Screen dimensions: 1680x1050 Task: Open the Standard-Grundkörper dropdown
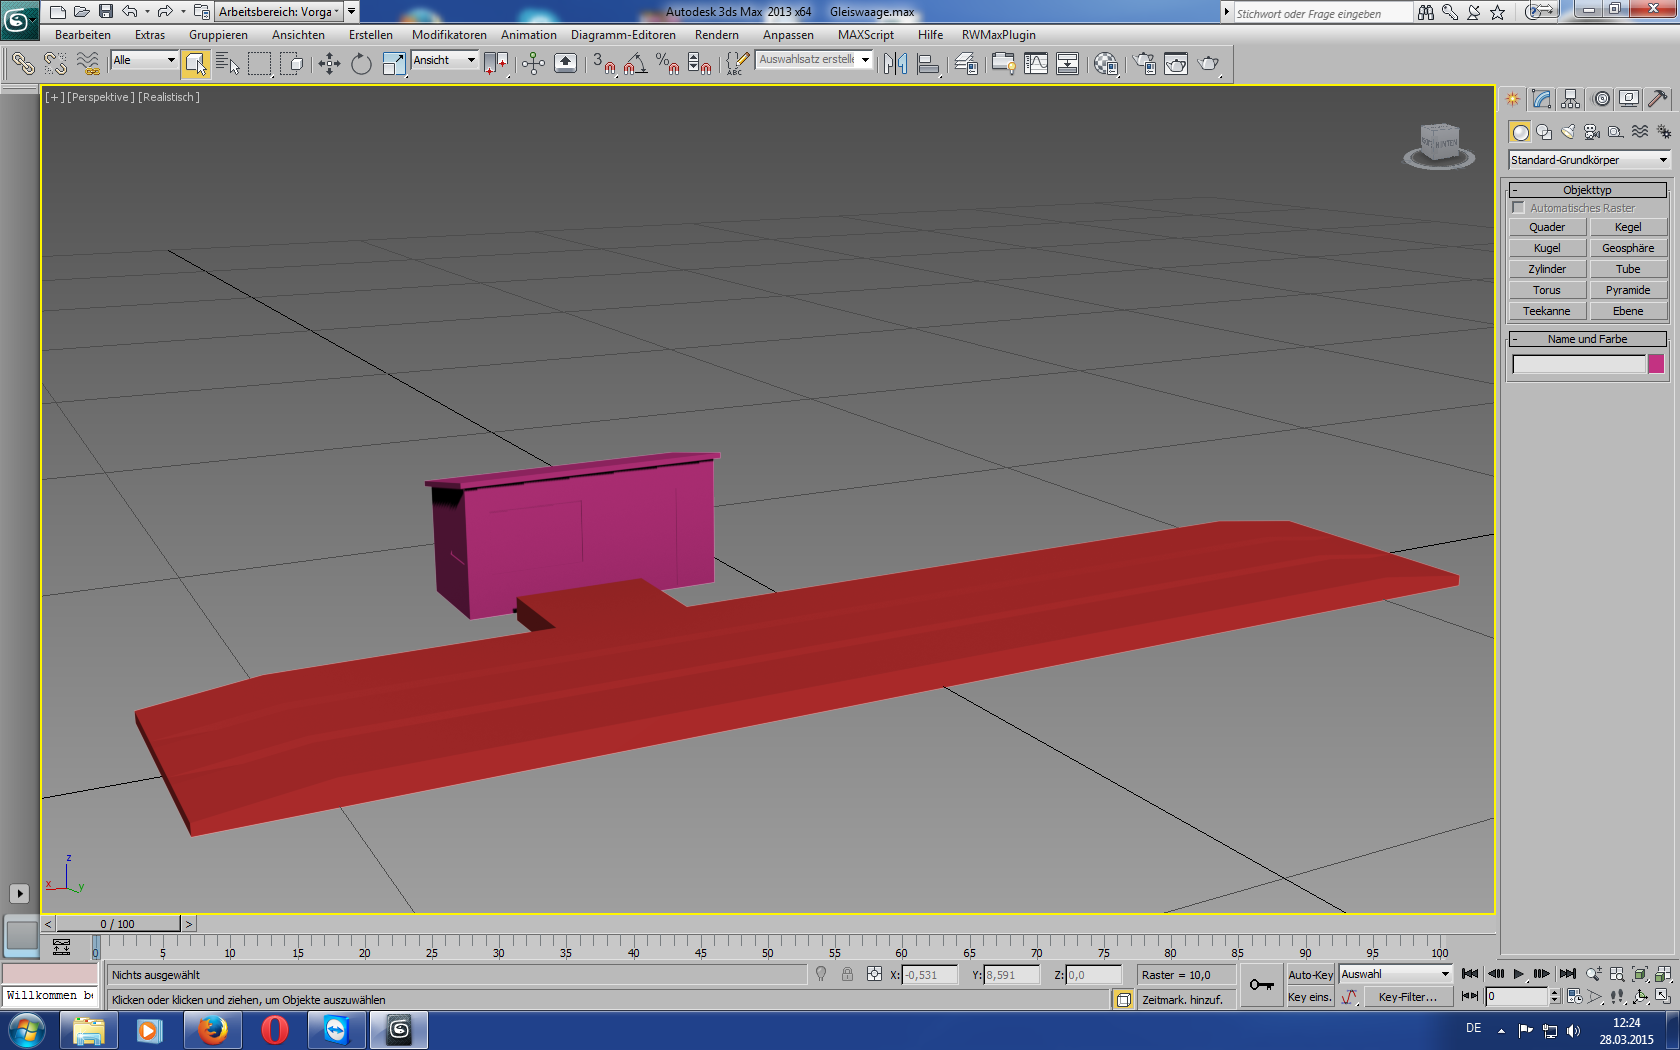(x=1588, y=160)
